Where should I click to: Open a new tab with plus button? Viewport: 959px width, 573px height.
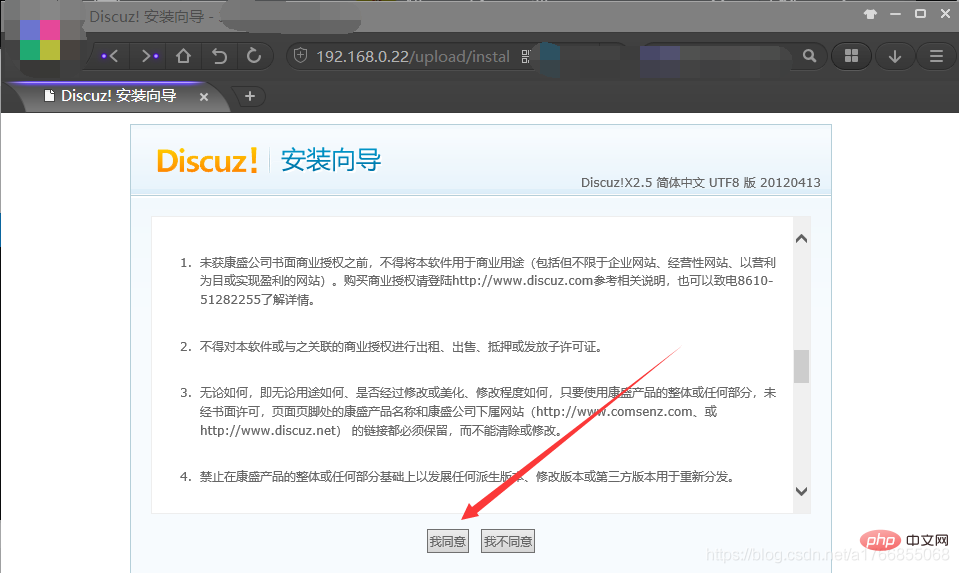[x=250, y=96]
